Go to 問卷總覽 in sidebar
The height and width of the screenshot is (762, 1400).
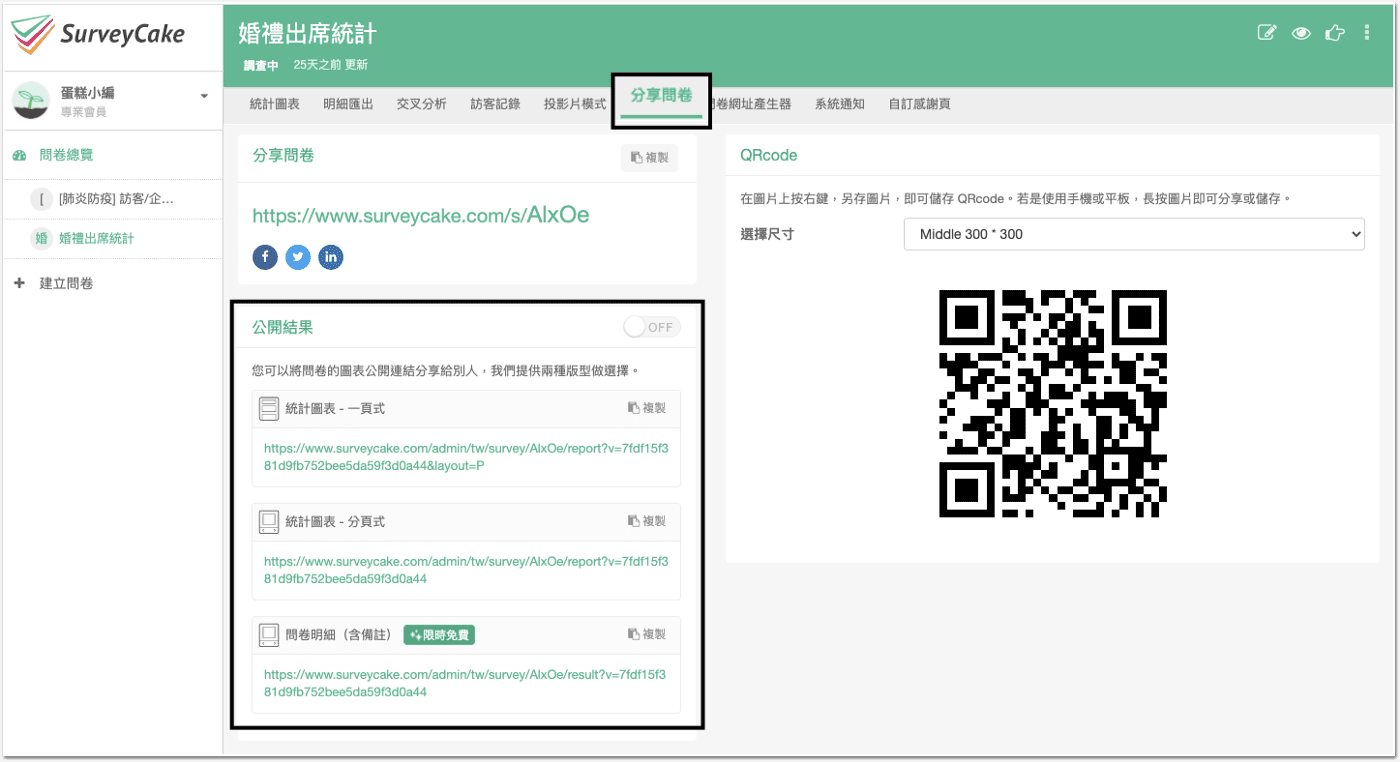(x=67, y=156)
